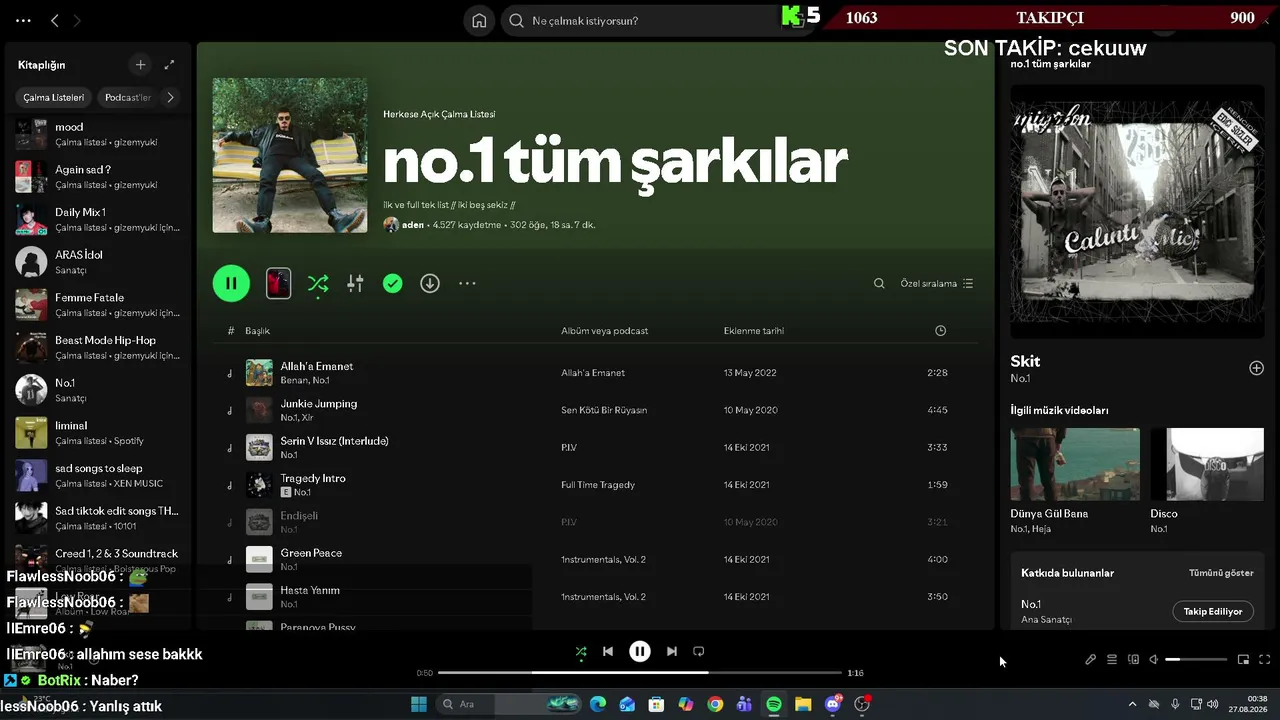
Task: Open the Özel sıralama sort dropdown
Action: click(x=937, y=283)
